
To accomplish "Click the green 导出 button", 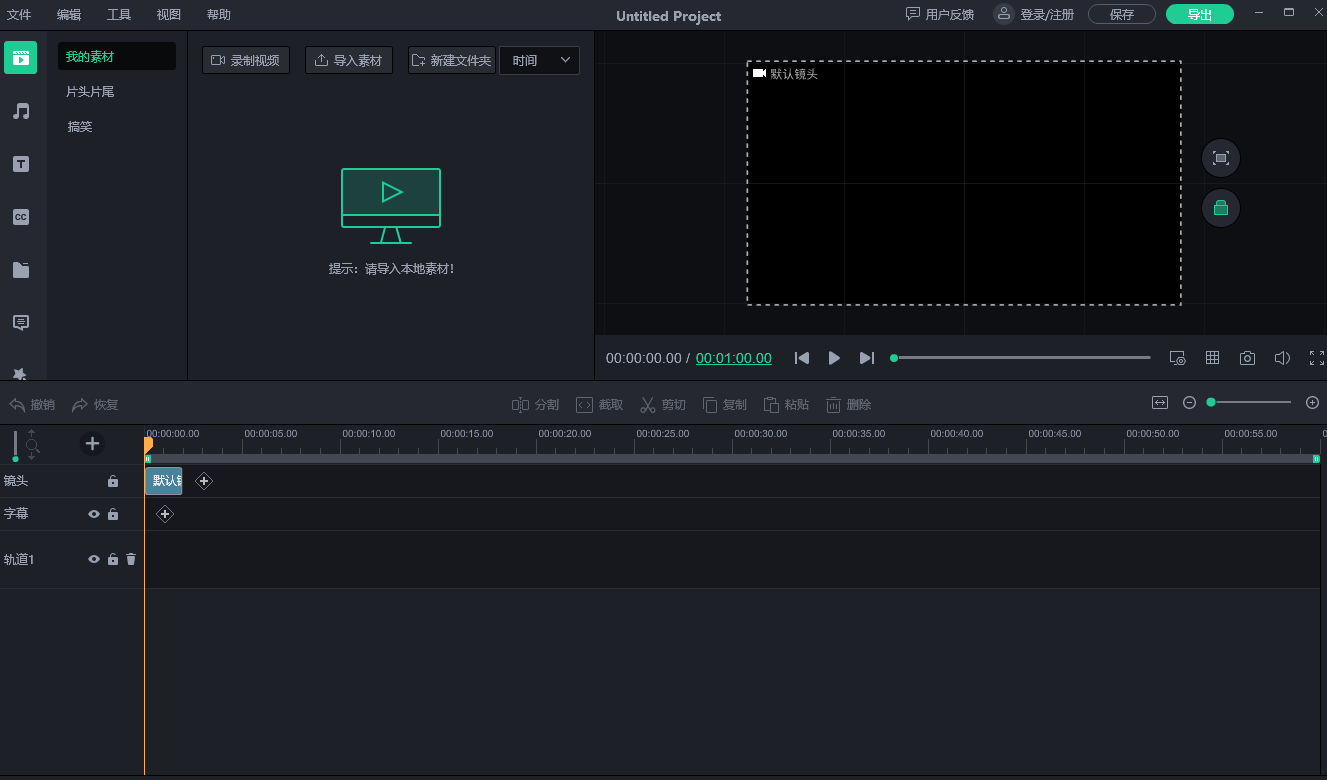I will pos(1200,14).
